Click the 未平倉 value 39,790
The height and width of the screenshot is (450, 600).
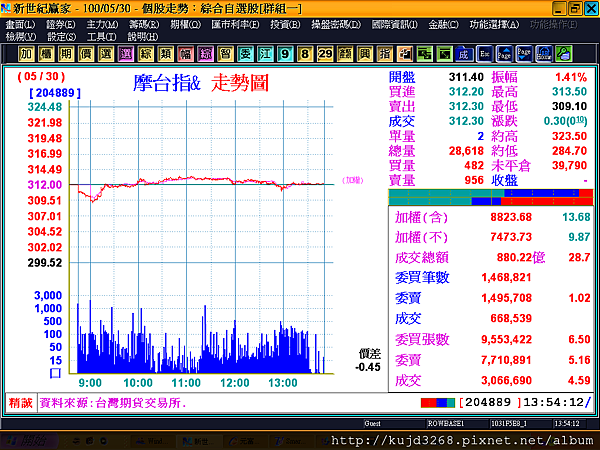pyautogui.click(x=569, y=165)
